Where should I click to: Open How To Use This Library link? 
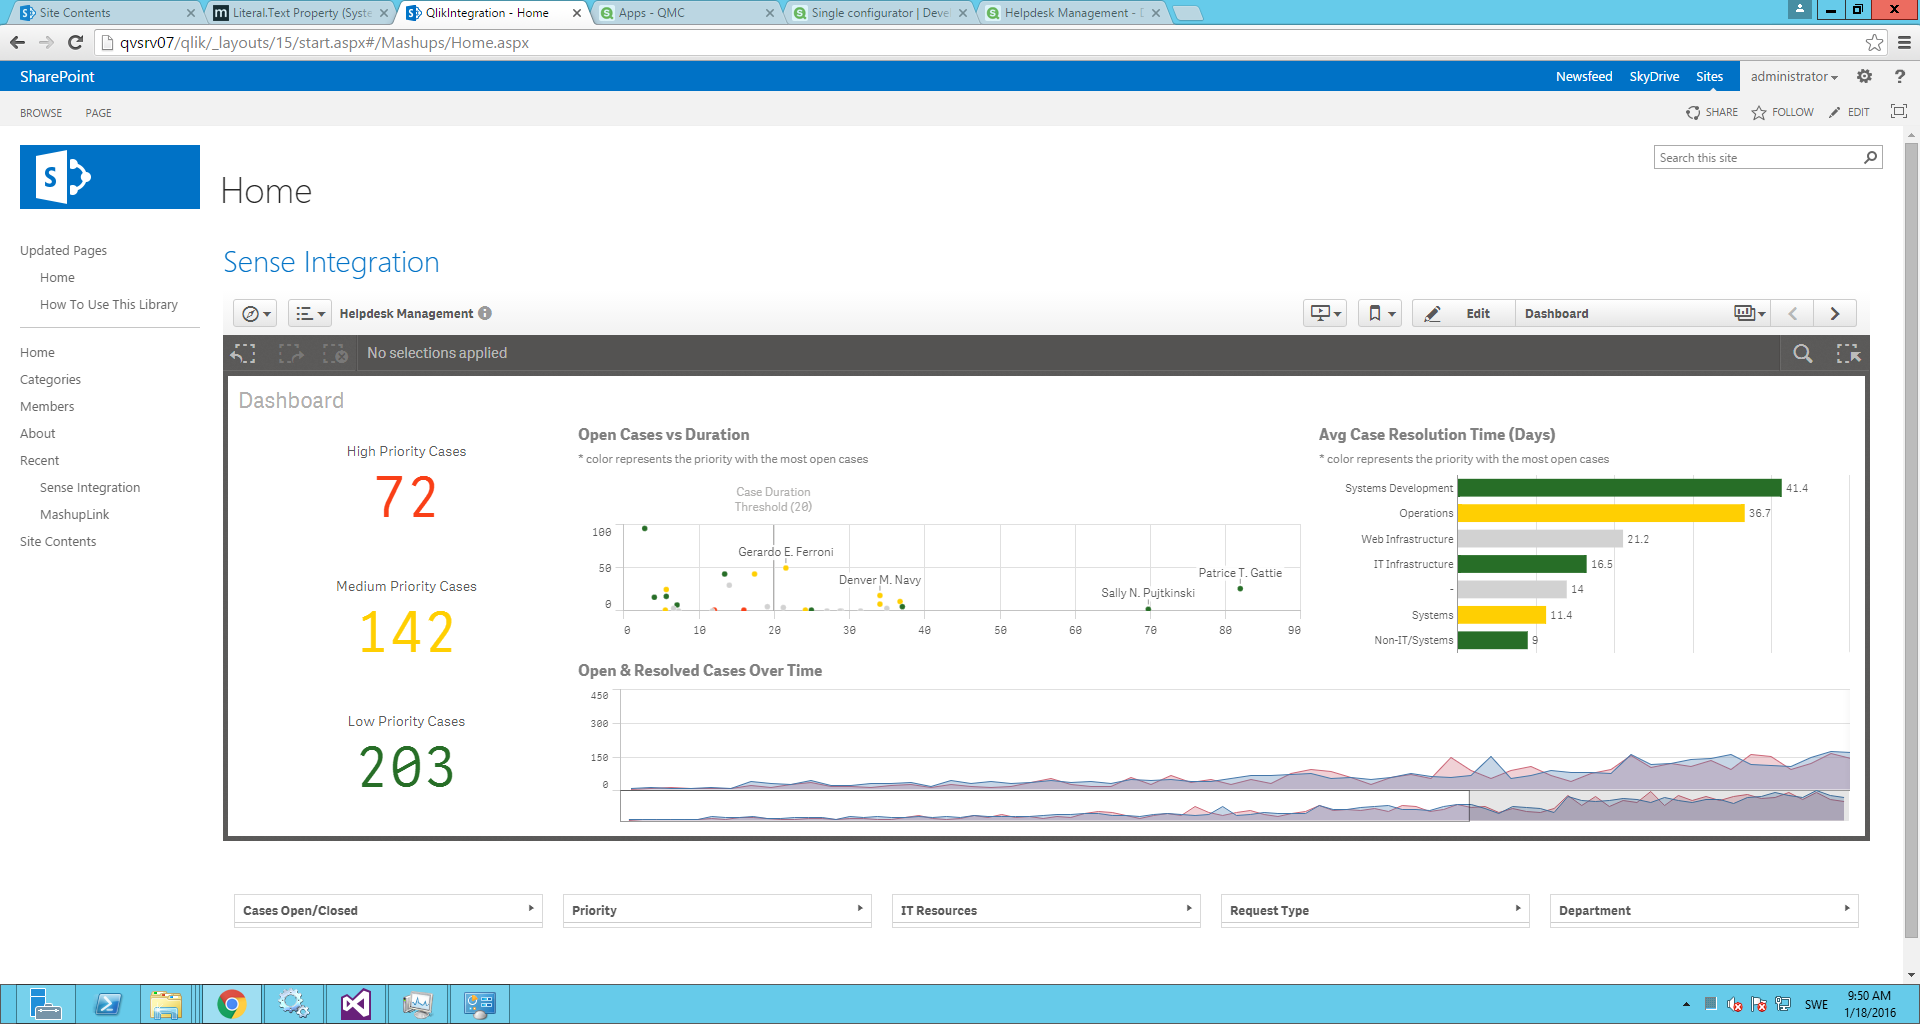pos(109,305)
